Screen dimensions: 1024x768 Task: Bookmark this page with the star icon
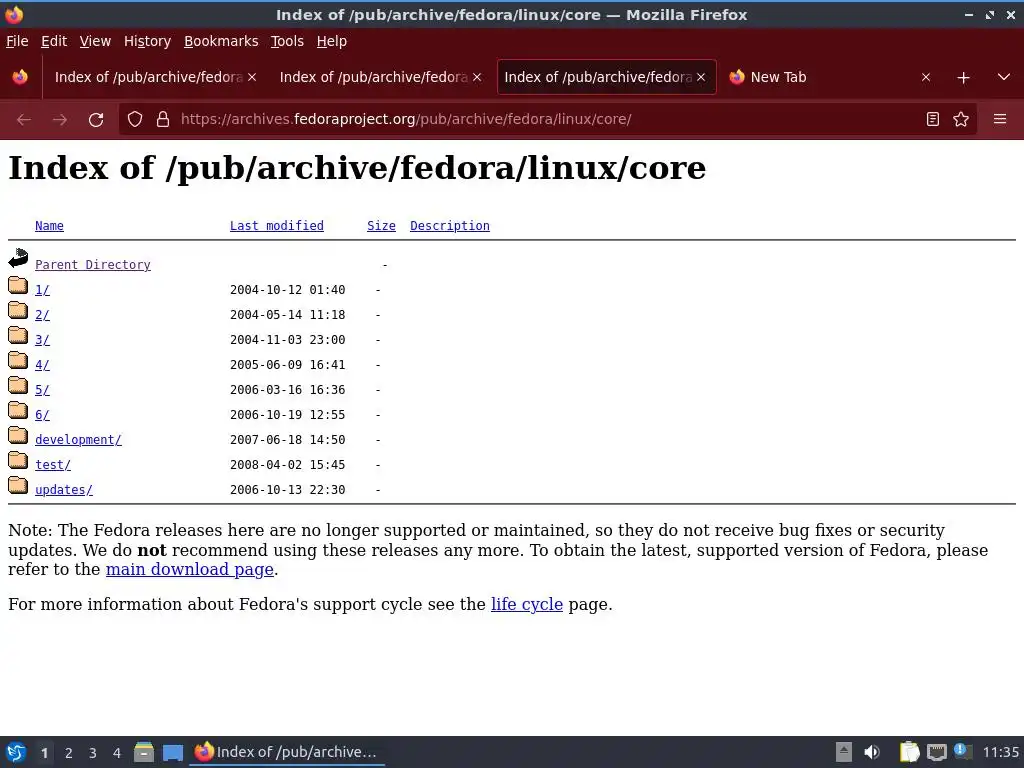[961, 120]
